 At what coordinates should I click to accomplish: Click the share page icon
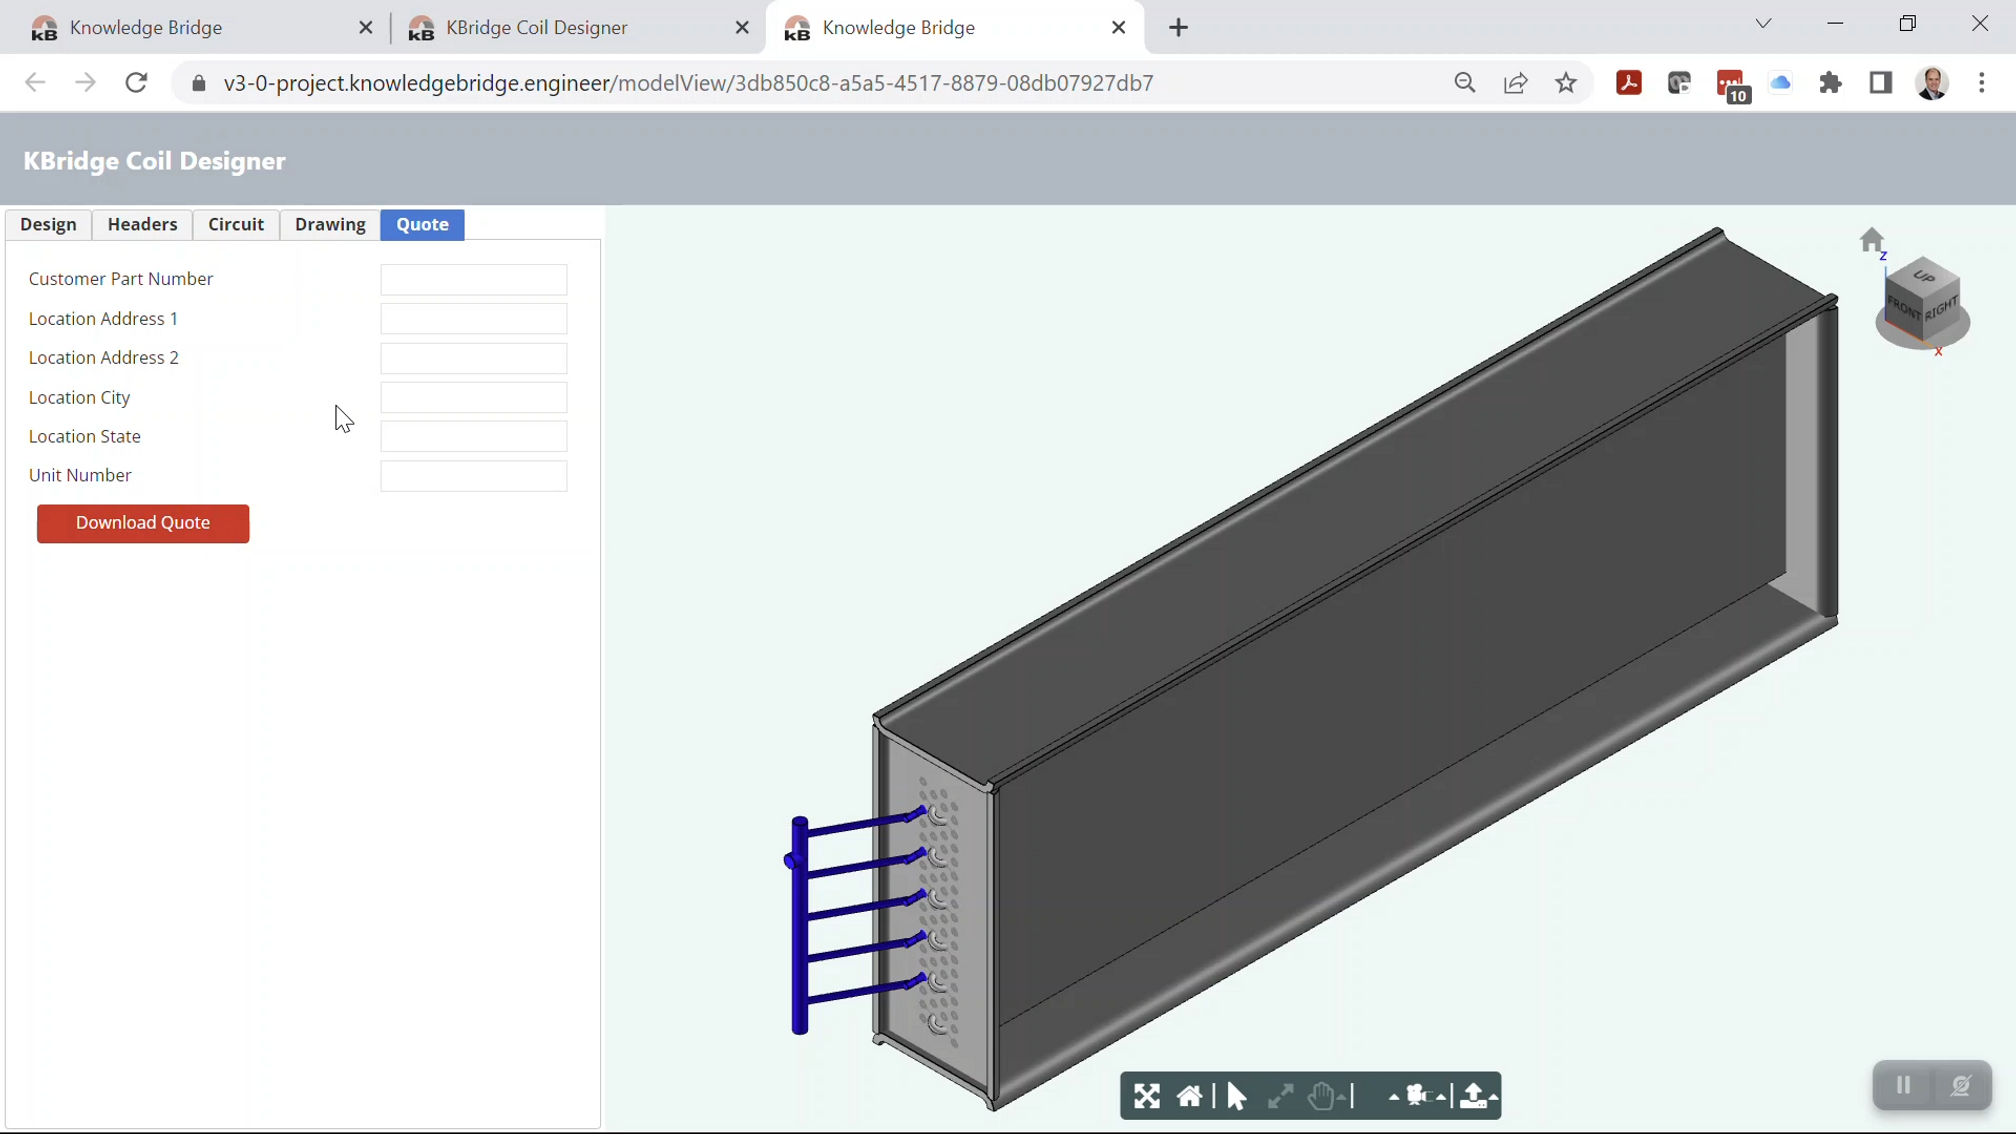click(x=1516, y=83)
